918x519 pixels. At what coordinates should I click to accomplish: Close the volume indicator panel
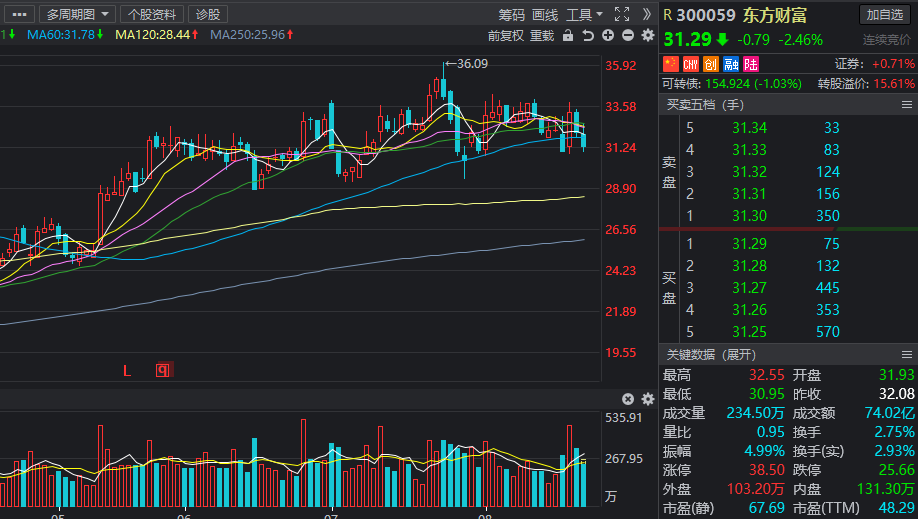[628, 399]
